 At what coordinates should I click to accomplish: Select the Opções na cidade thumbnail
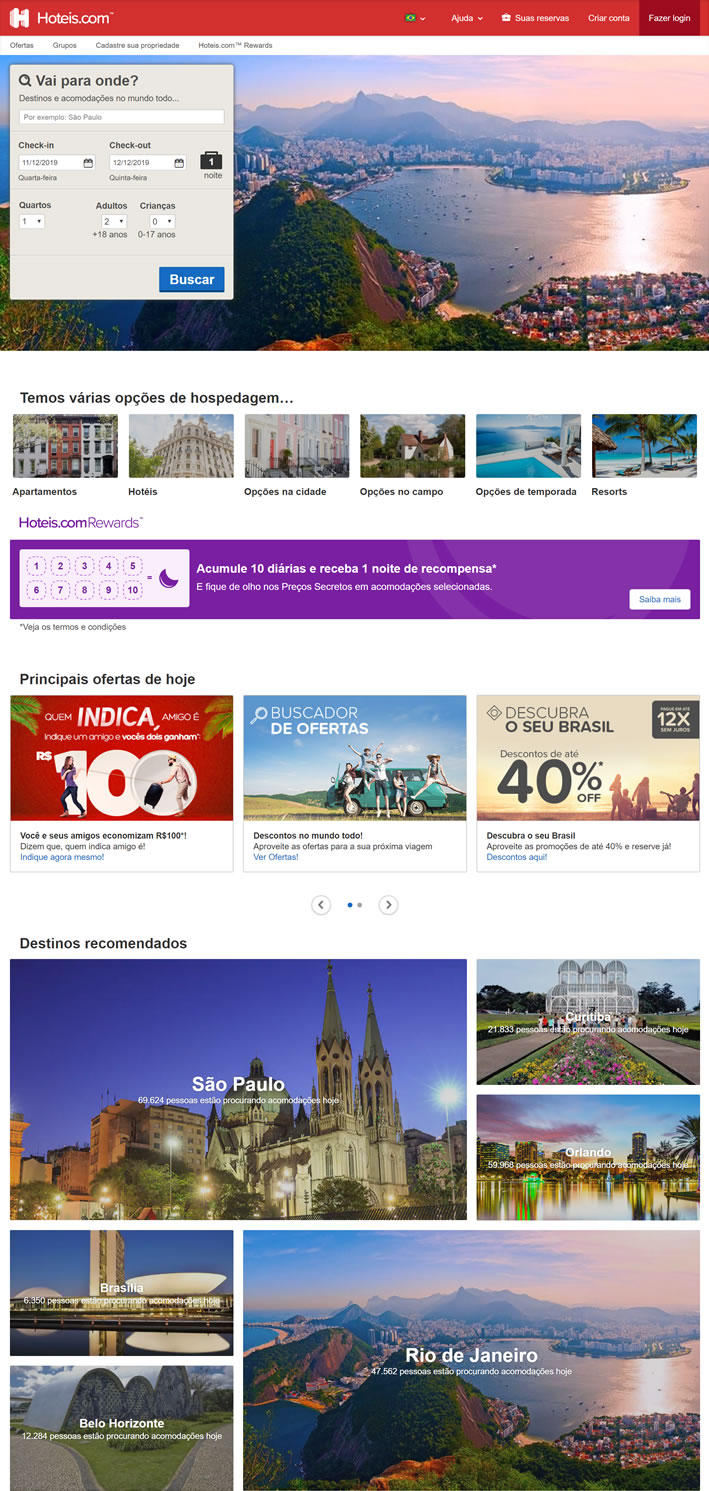tap(297, 446)
